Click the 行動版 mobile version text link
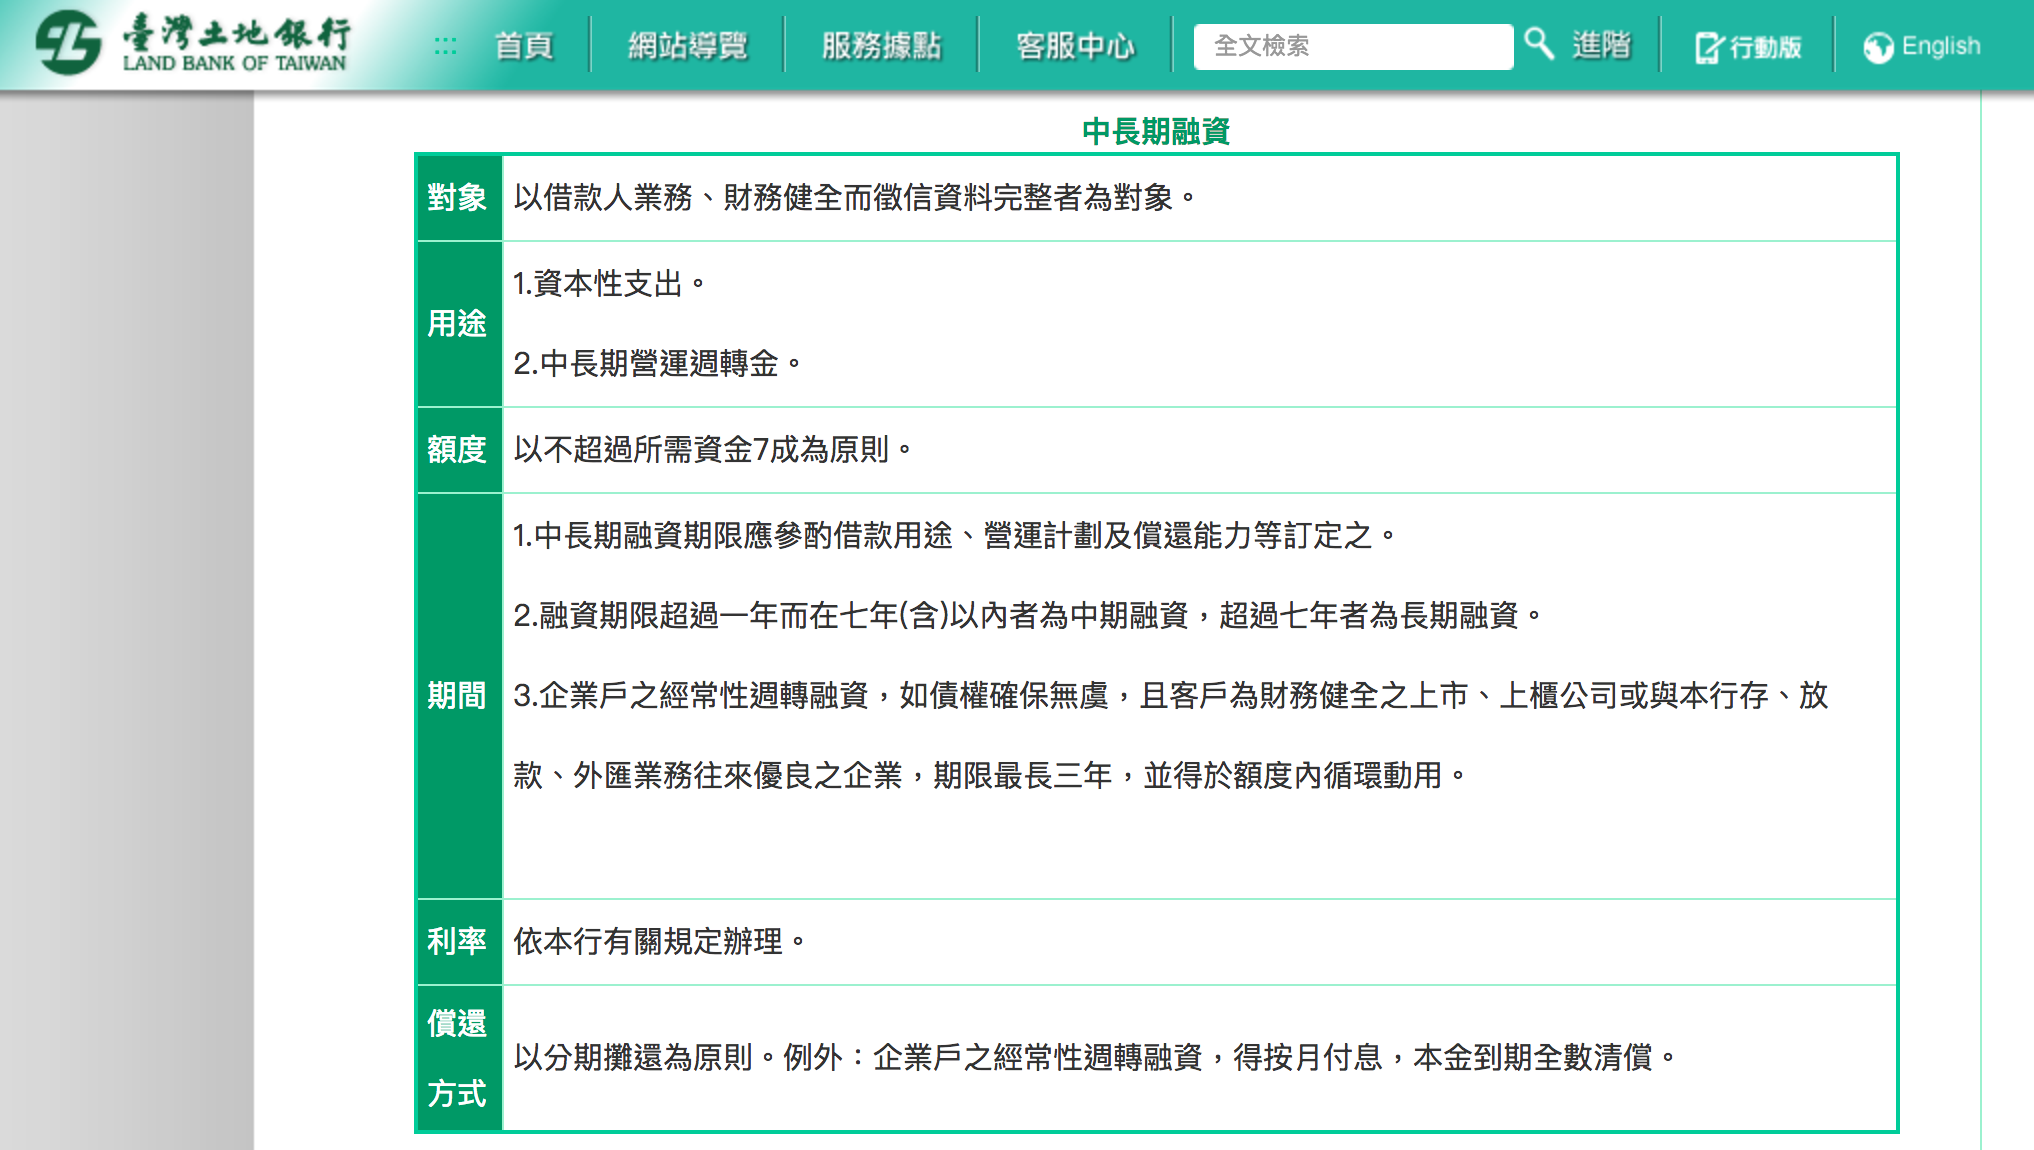This screenshot has height=1150, width=2034. coord(1765,47)
